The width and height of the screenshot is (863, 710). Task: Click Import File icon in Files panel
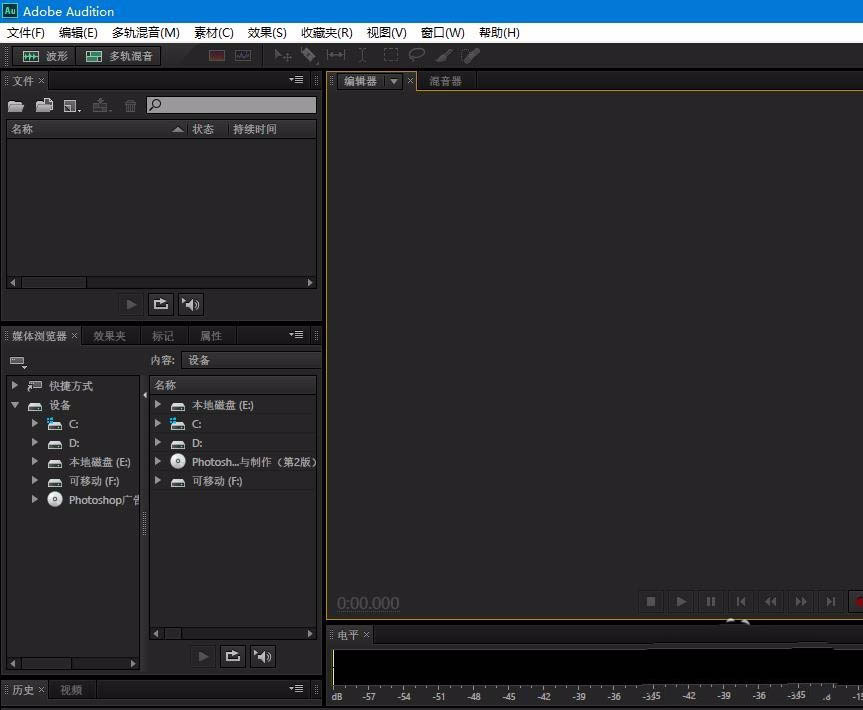[x=44, y=105]
